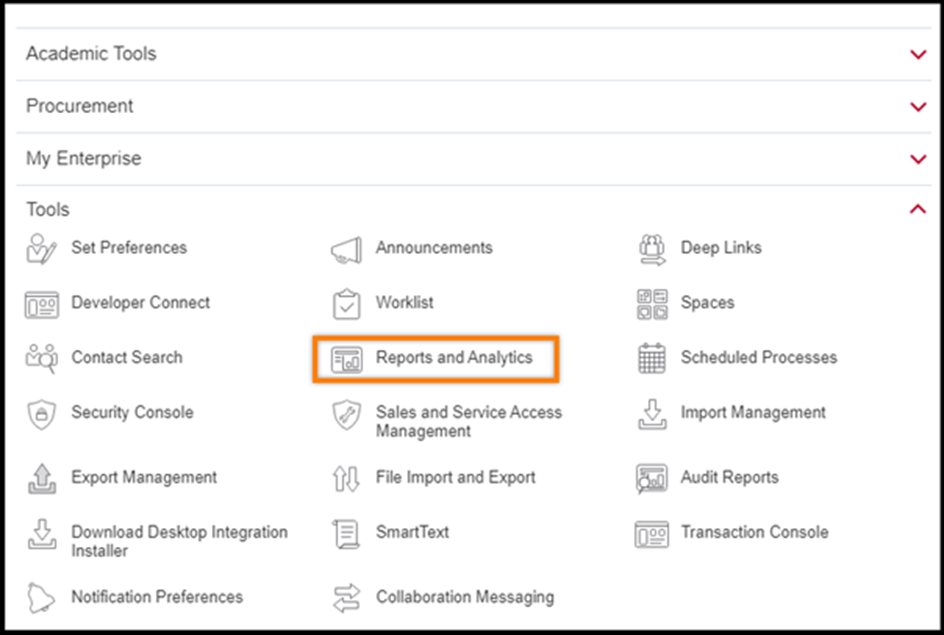This screenshot has height=635, width=944.
Task: Expand the My Enterprise section chevron
Action: pos(918,159)
